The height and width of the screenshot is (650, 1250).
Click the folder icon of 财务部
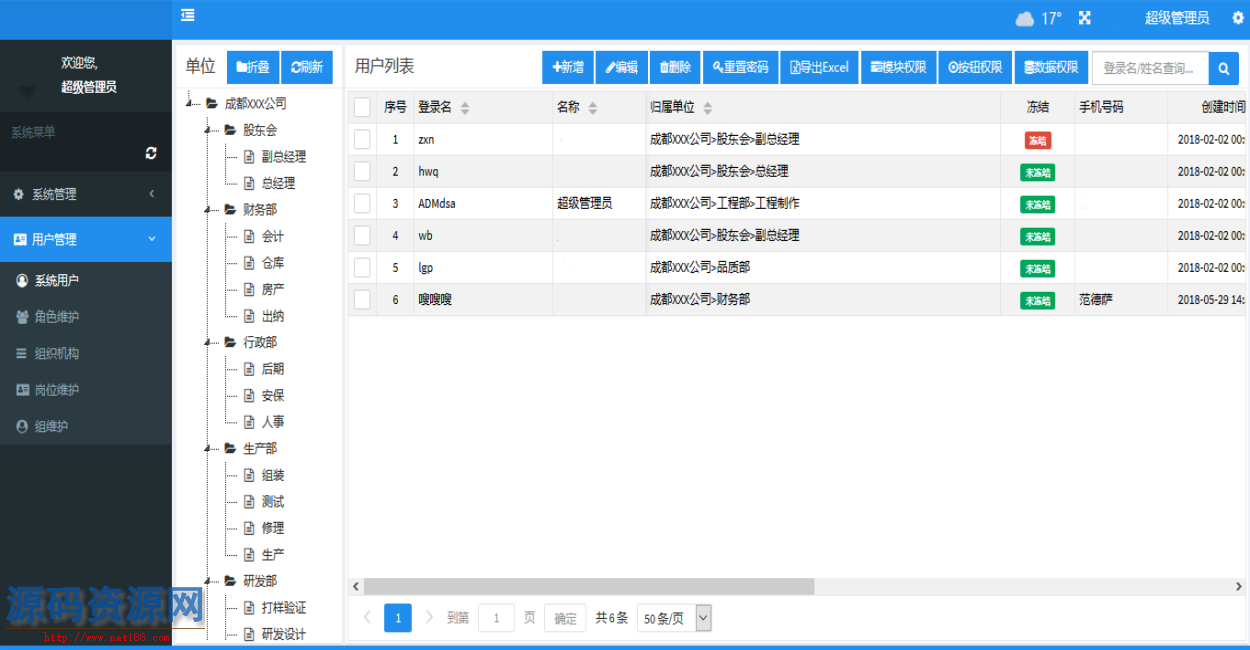pyautogui.click(x=231, y=210)
